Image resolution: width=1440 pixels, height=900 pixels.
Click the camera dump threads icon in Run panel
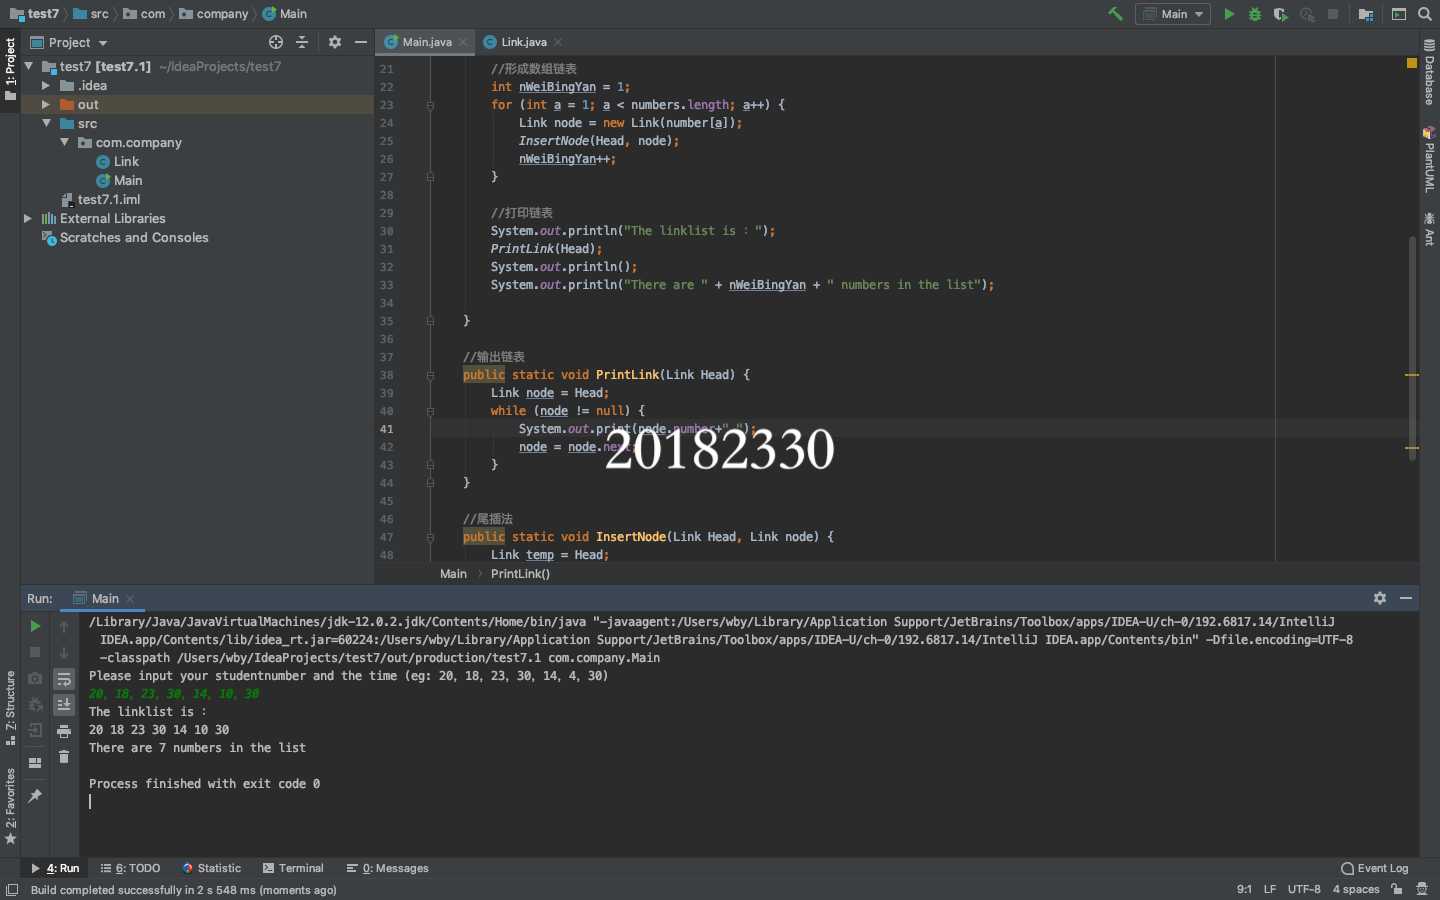[35, 678]
